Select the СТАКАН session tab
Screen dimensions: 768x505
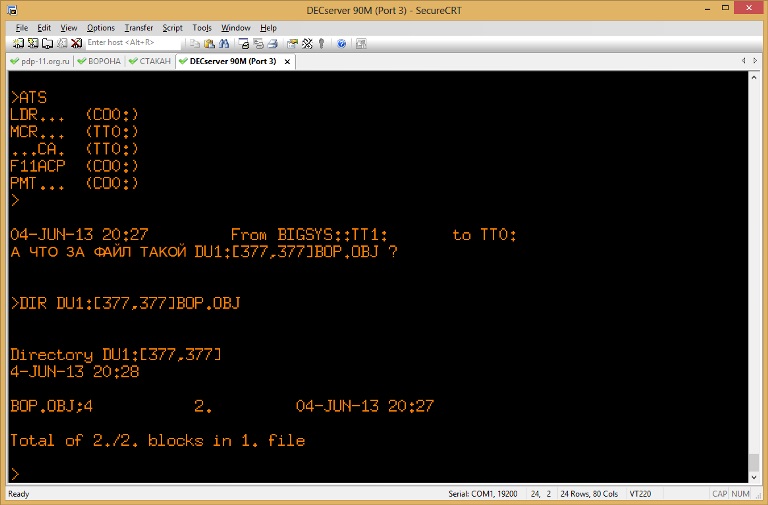point(149,61)
